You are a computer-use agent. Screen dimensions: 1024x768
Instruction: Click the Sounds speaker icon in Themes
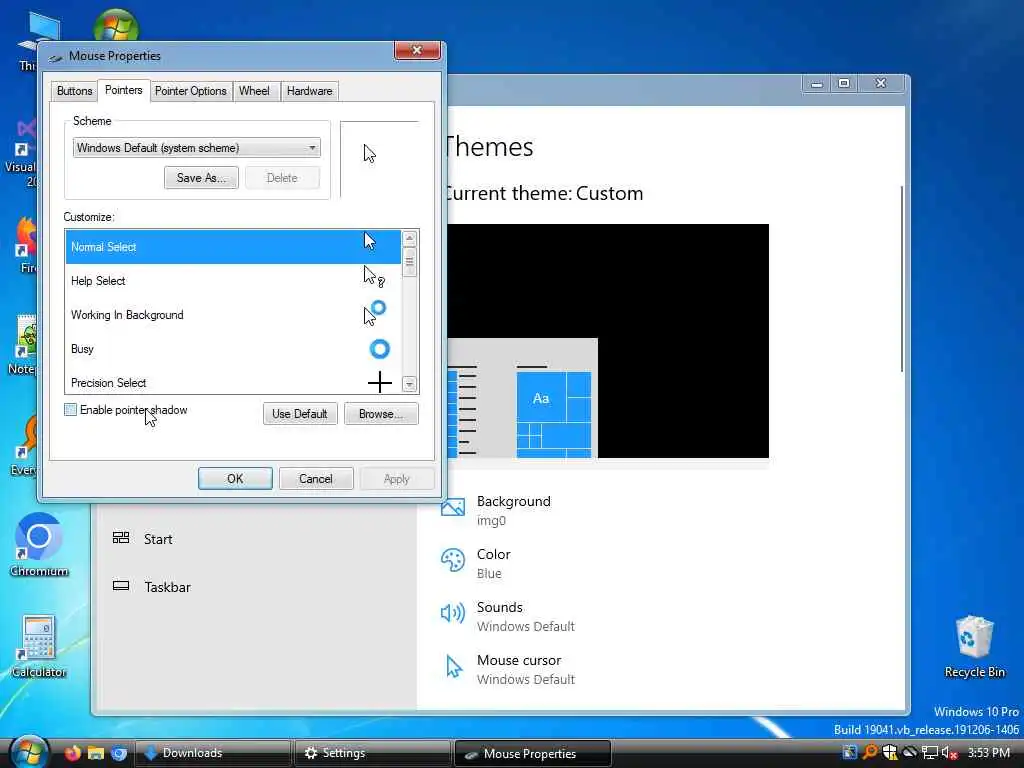pos(453,613)
